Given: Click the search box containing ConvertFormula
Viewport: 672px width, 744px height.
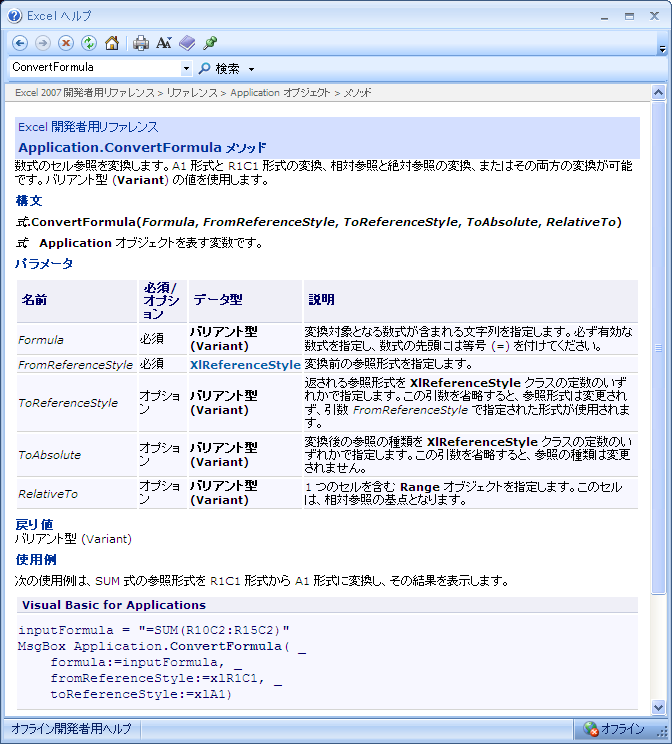Looking at the screenshot, I should pyautogui.click(x=94, y=67).
